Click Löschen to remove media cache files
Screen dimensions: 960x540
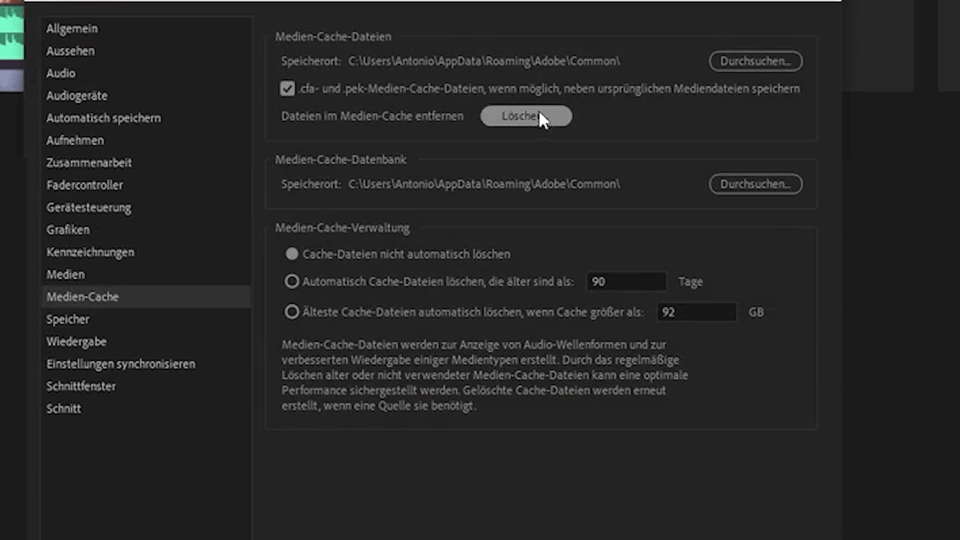[x=525, y=116]
